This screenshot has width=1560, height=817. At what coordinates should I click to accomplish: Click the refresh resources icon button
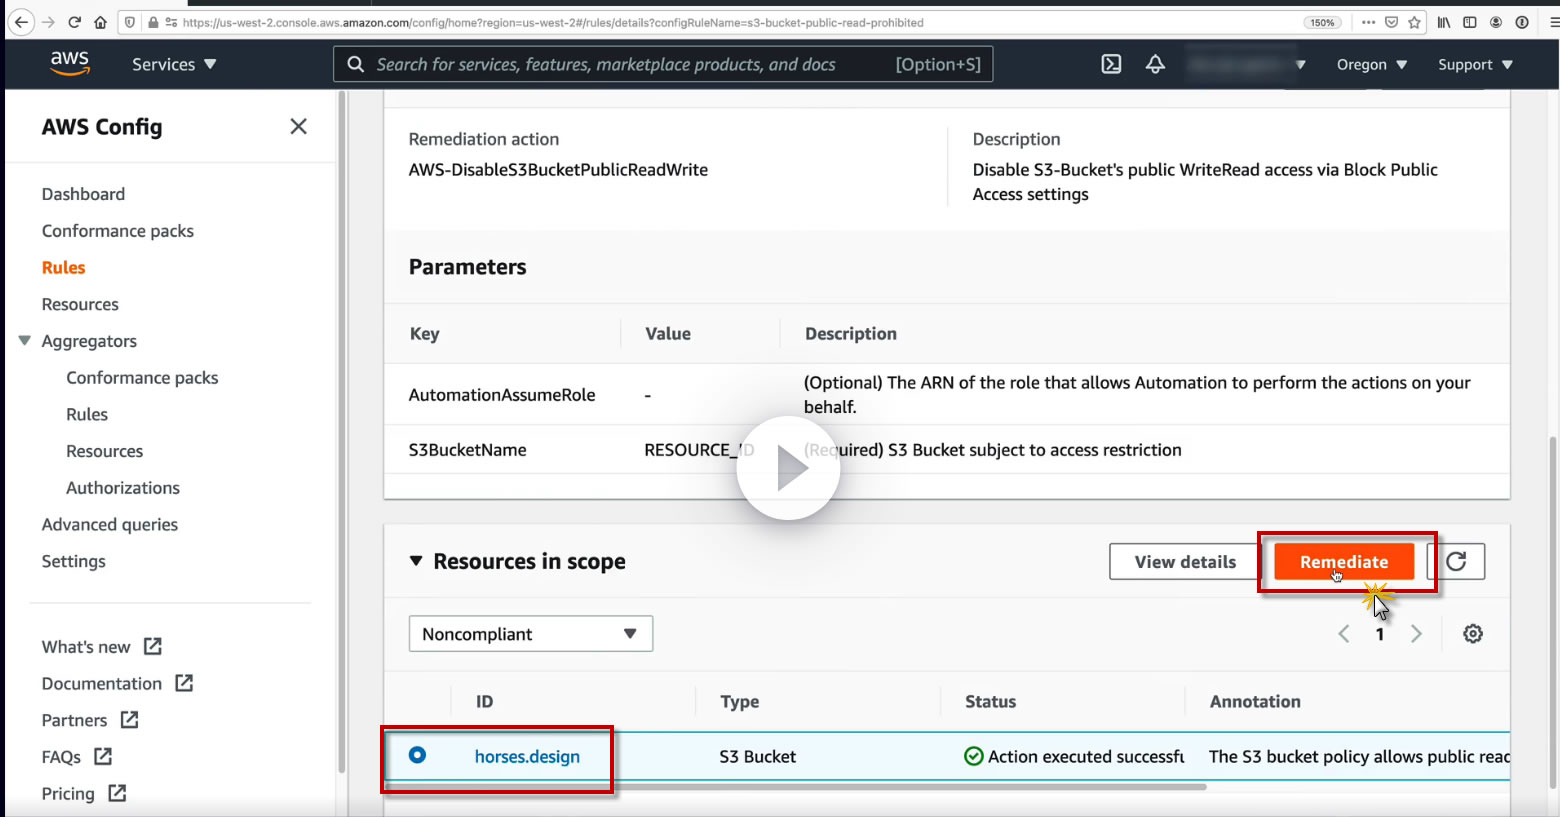pos(1456,562)
